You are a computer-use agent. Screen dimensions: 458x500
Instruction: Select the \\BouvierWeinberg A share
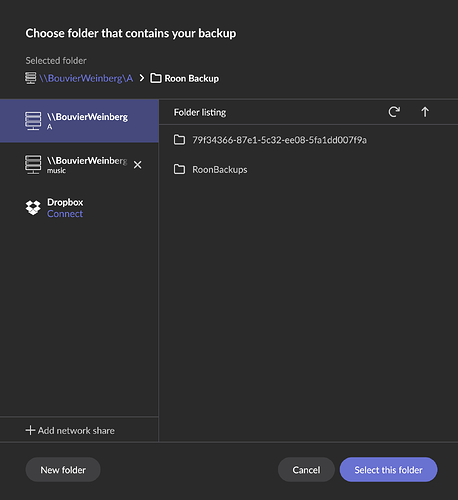79,121
